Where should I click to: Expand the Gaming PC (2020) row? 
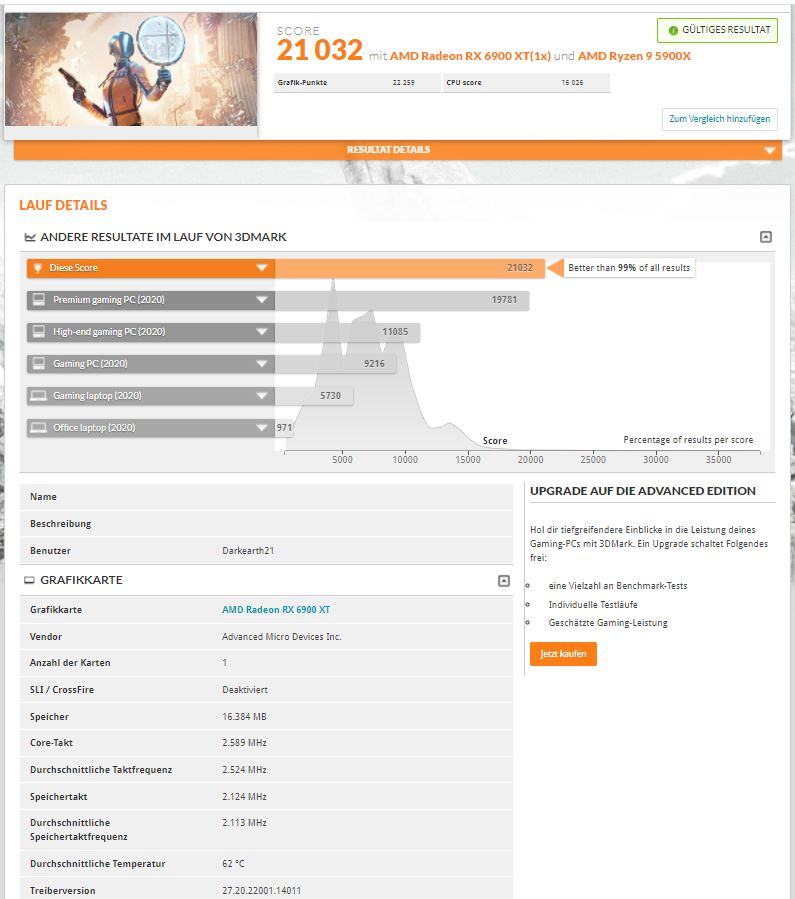click(150, 364)
